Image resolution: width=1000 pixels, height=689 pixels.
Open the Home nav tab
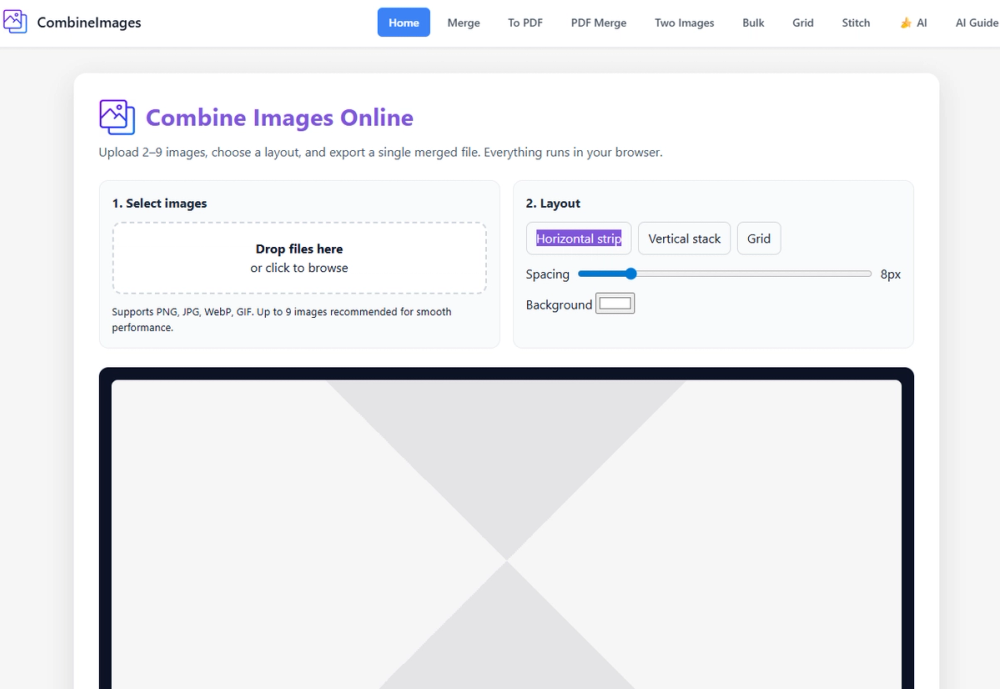[x=404, y=22]
